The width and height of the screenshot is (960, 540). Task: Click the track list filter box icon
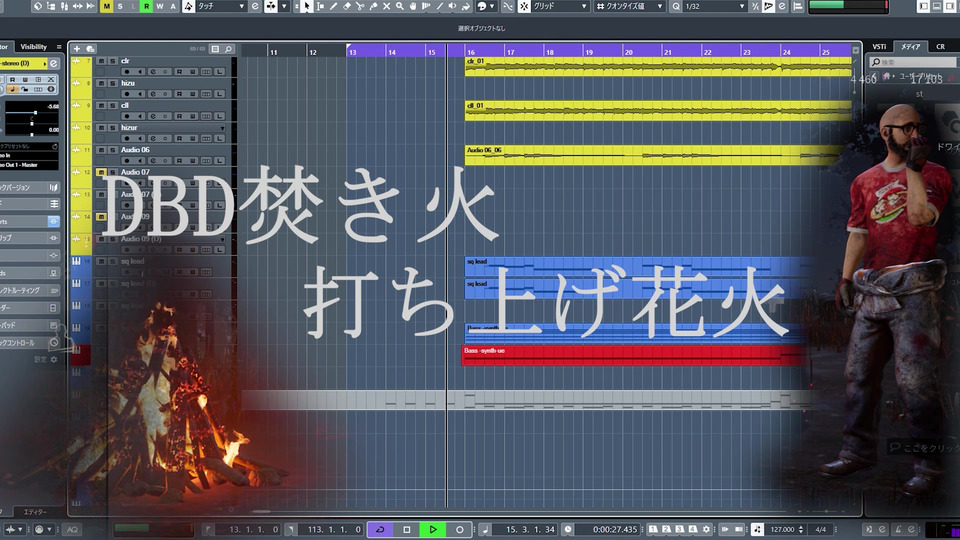[215, 48]
